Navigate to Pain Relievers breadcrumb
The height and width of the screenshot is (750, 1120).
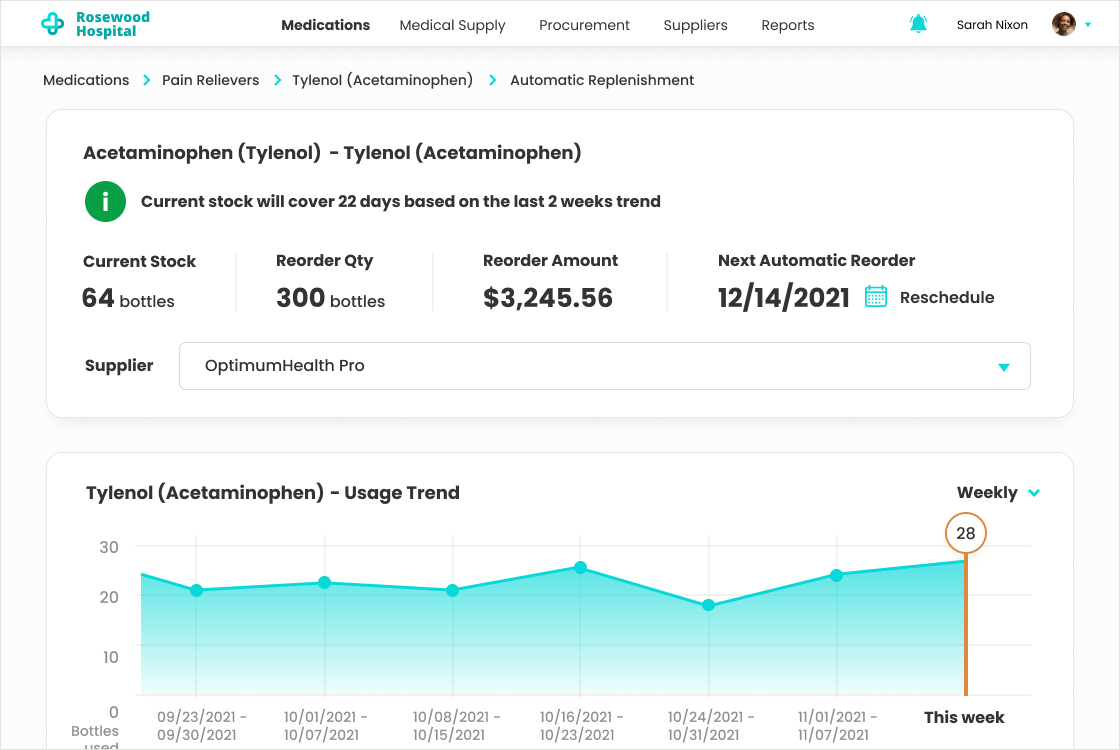(210, 80)
